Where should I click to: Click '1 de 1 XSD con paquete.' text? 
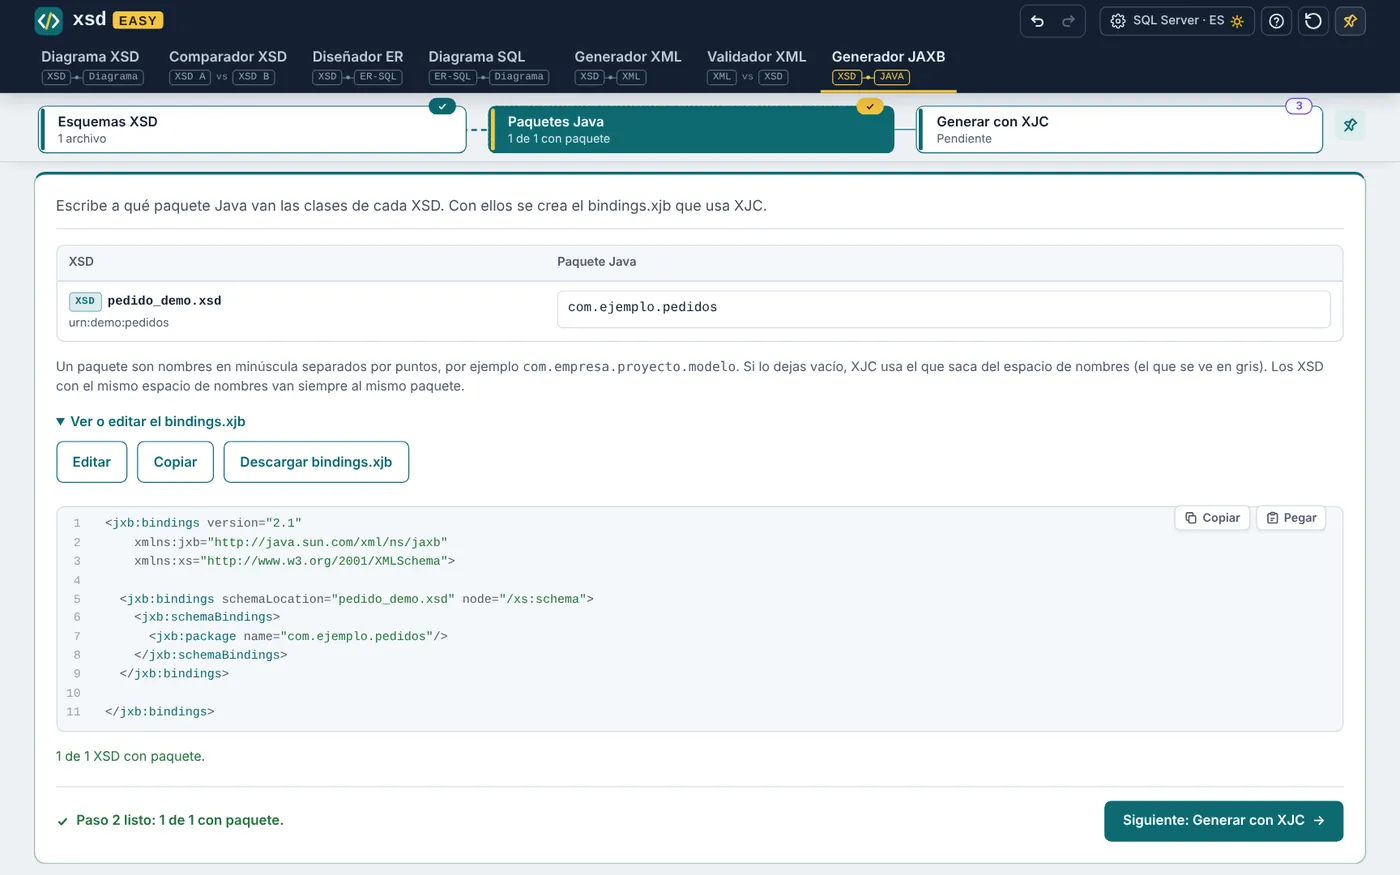click(130, 757)
